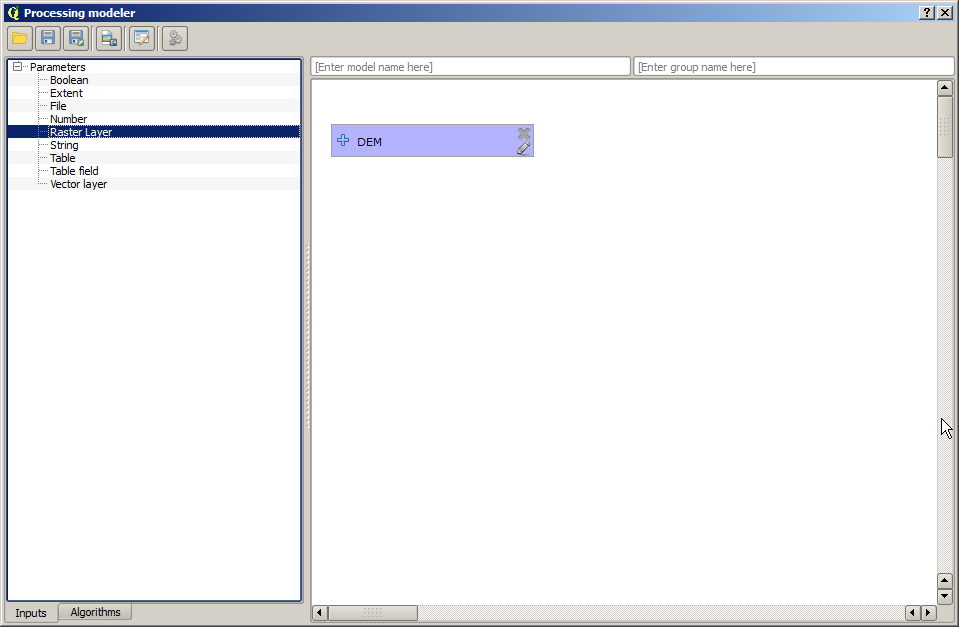Click the model name input field

(x=470, y=67)
